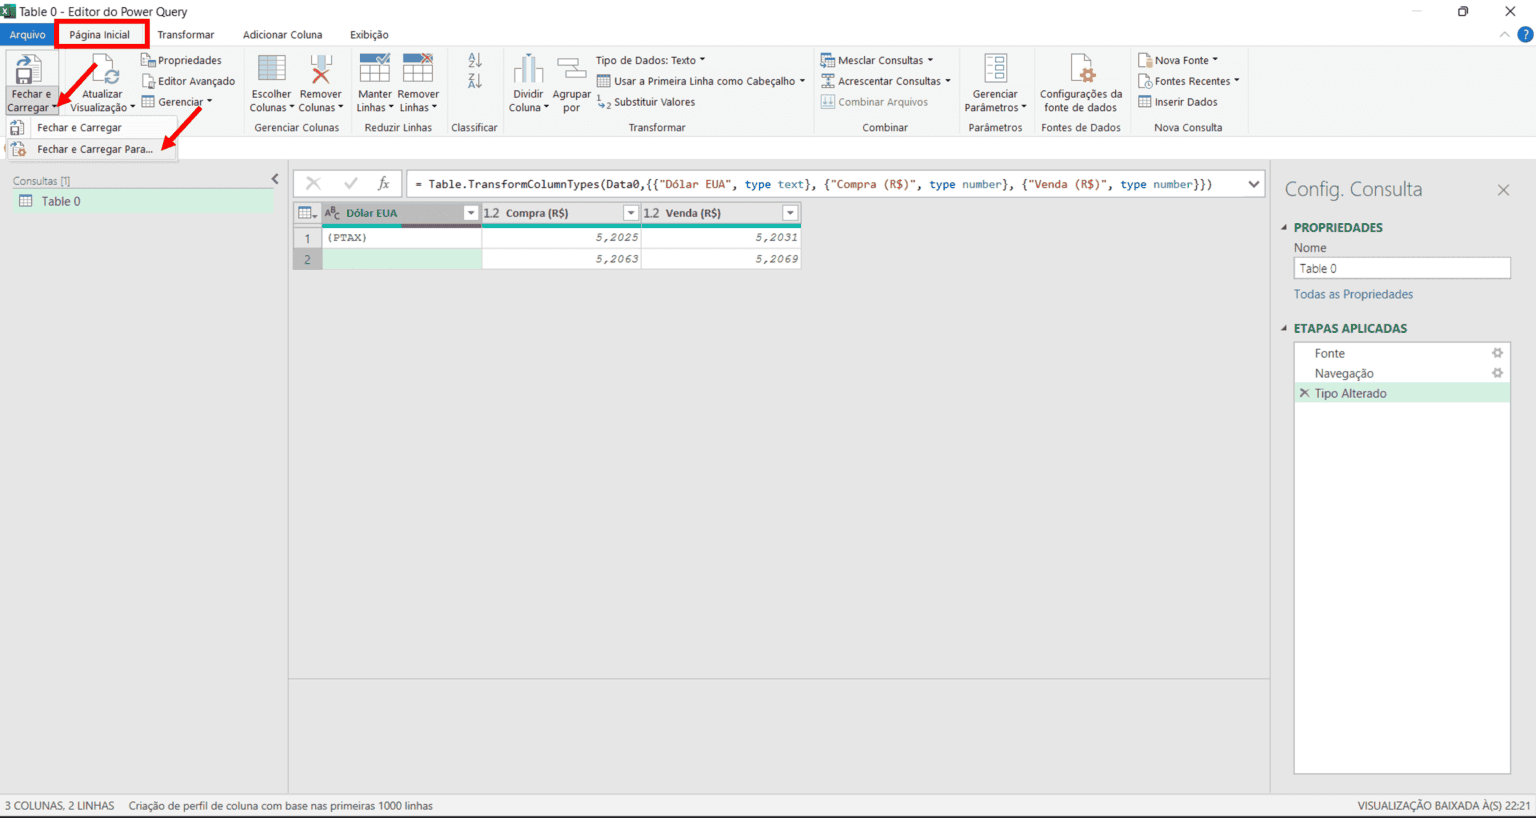Open the Dólar EUA column filter dropdown
Screen dimensions: 1536x818
pyautogui.click(x=470, y=213)
